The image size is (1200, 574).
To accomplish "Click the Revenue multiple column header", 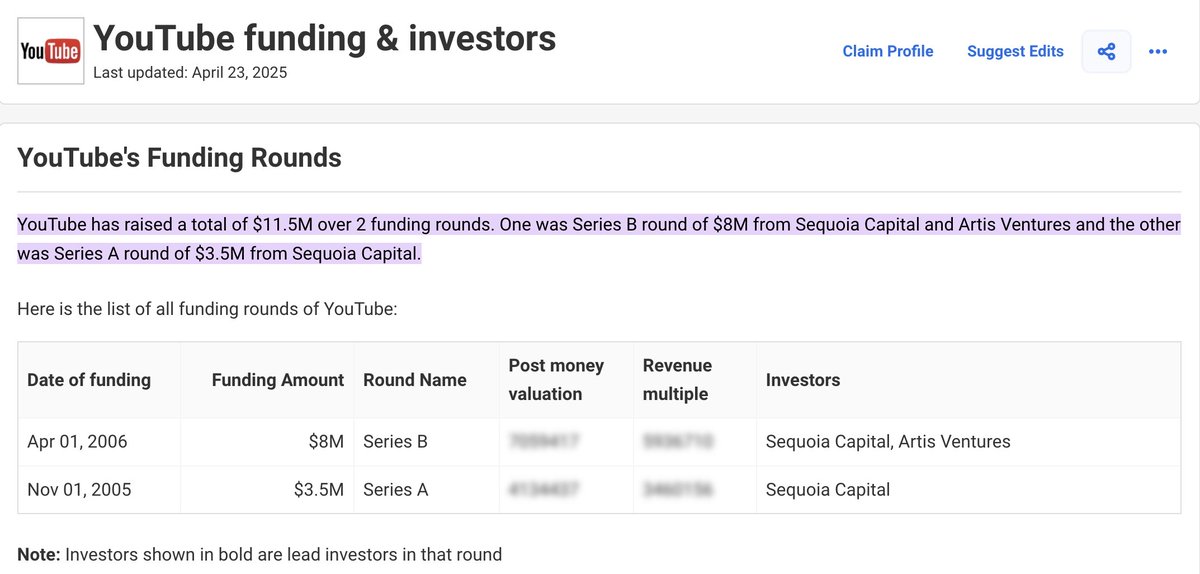I will pos(677,380).
